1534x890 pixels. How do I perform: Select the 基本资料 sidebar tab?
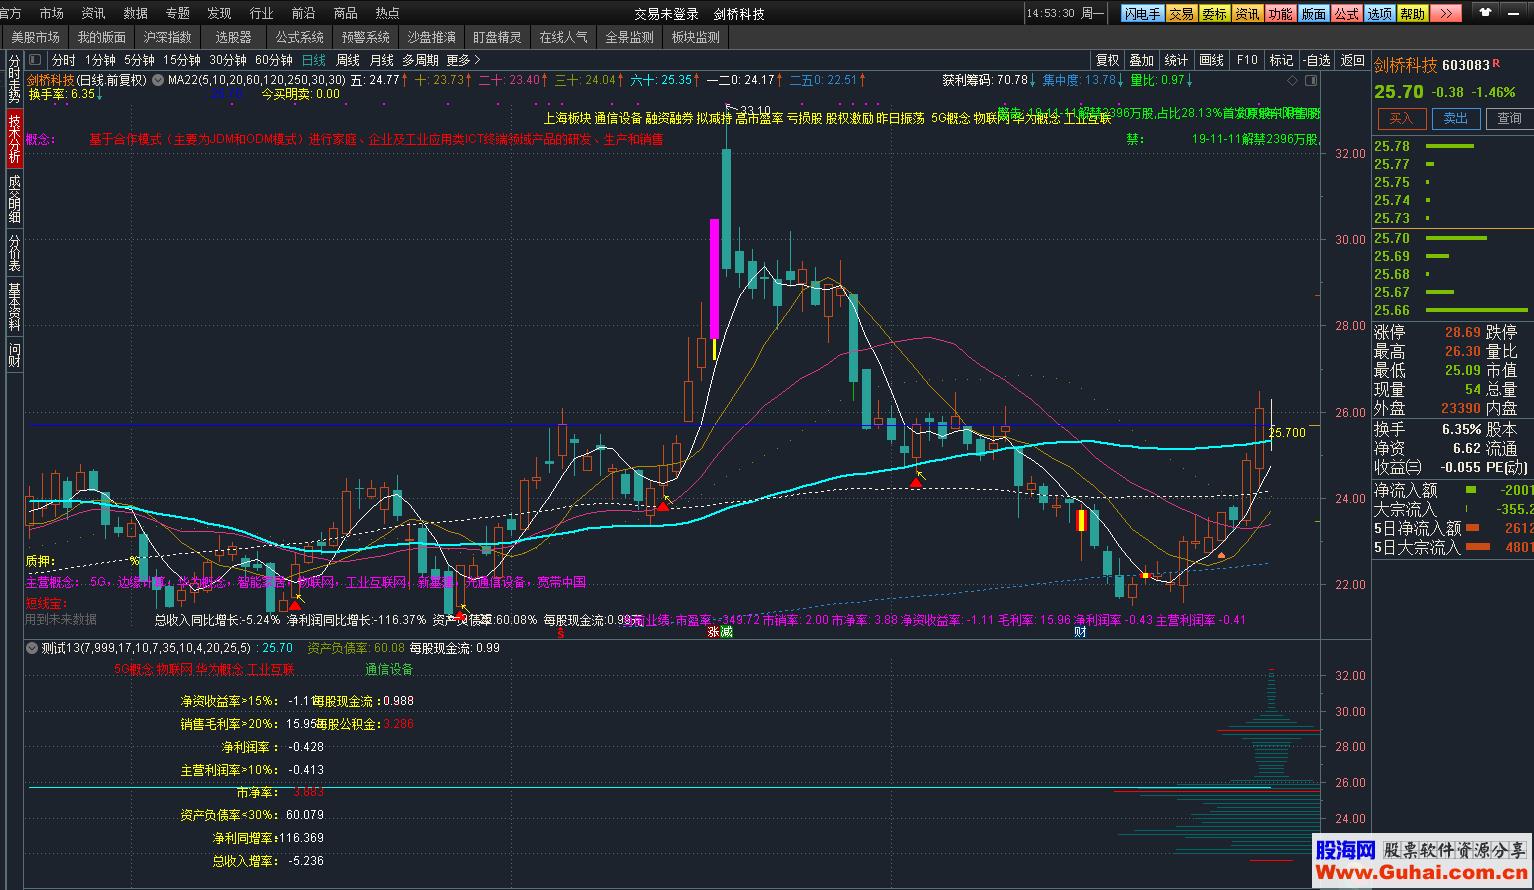point(14,307)
